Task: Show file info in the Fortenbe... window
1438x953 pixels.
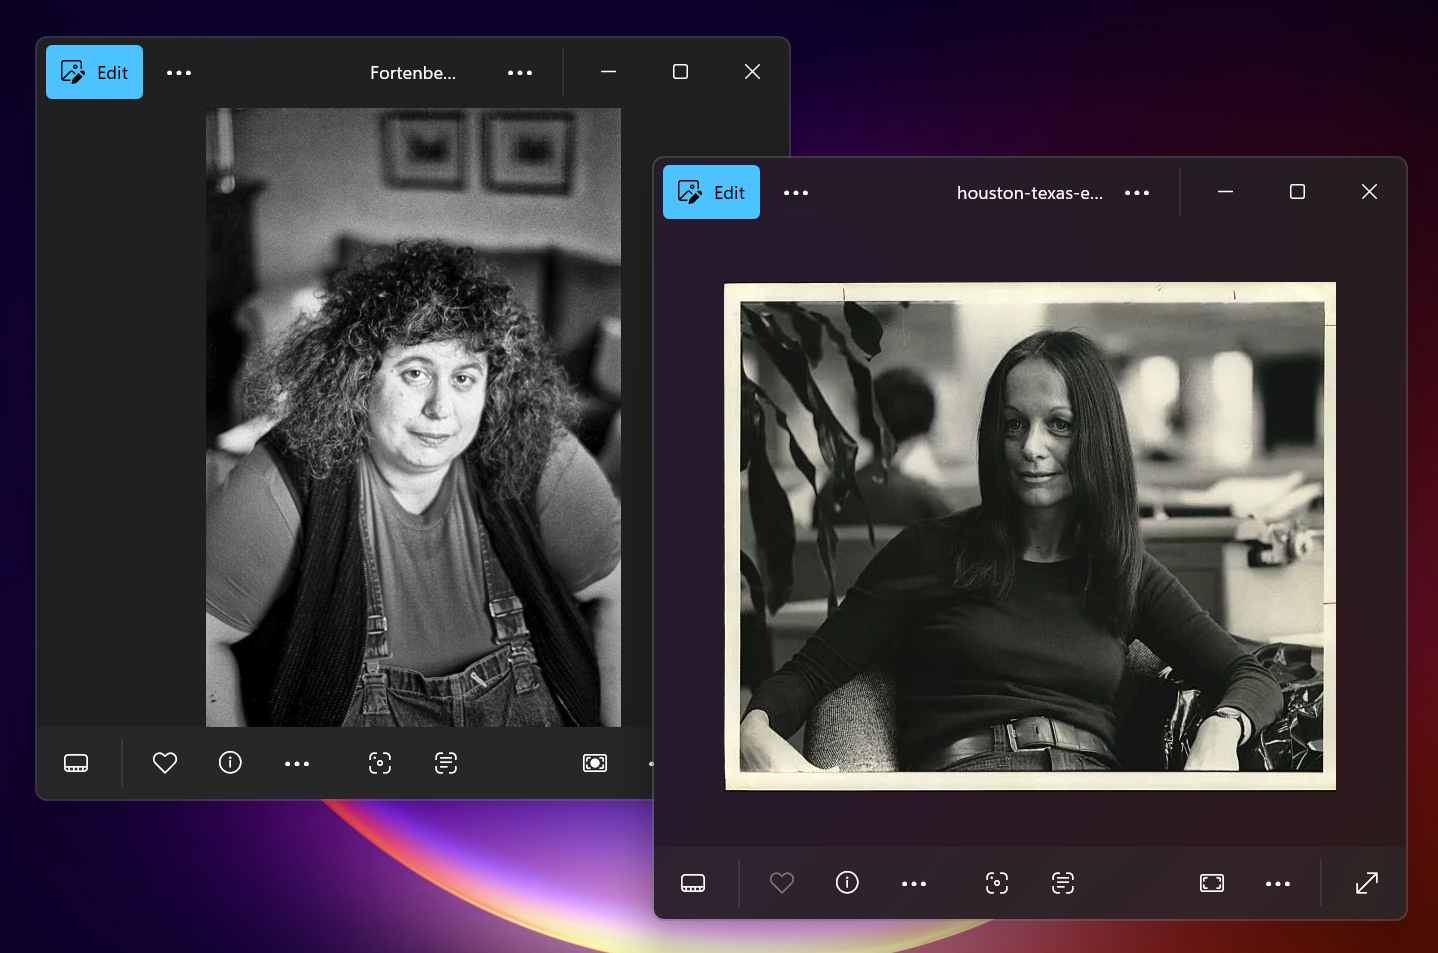Action: tap(230, 763)
